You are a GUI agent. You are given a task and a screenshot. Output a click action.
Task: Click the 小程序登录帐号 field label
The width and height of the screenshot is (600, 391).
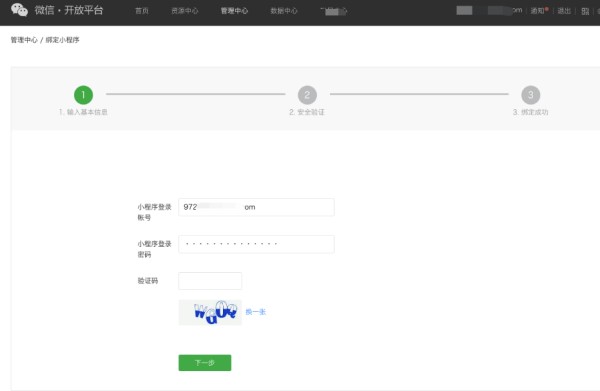155,212
